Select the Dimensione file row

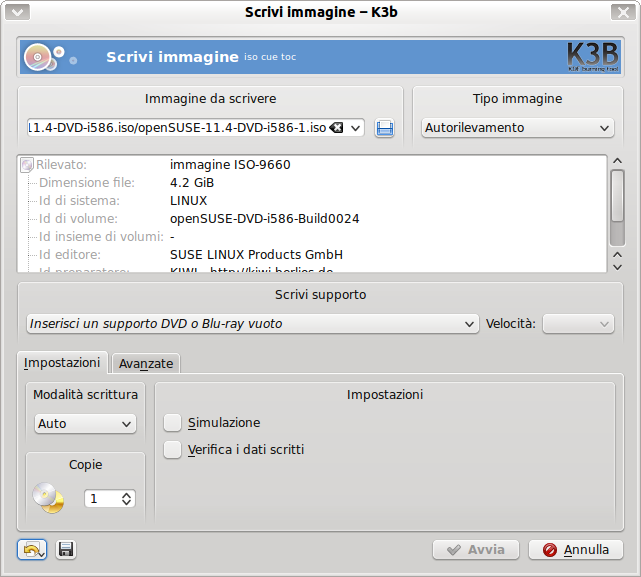313,183
